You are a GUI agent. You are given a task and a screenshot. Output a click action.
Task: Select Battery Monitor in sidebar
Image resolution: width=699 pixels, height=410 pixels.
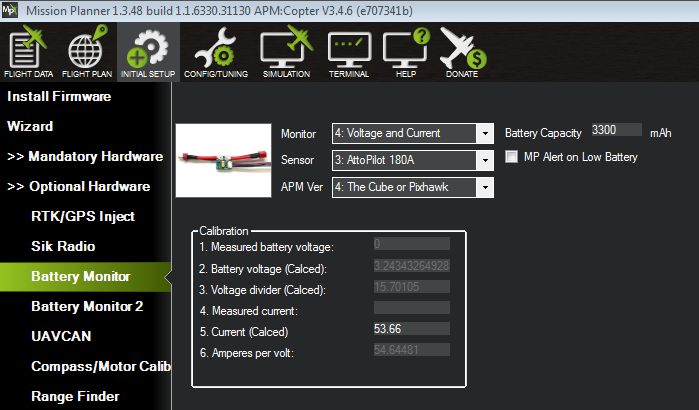(x=85, y=276)
